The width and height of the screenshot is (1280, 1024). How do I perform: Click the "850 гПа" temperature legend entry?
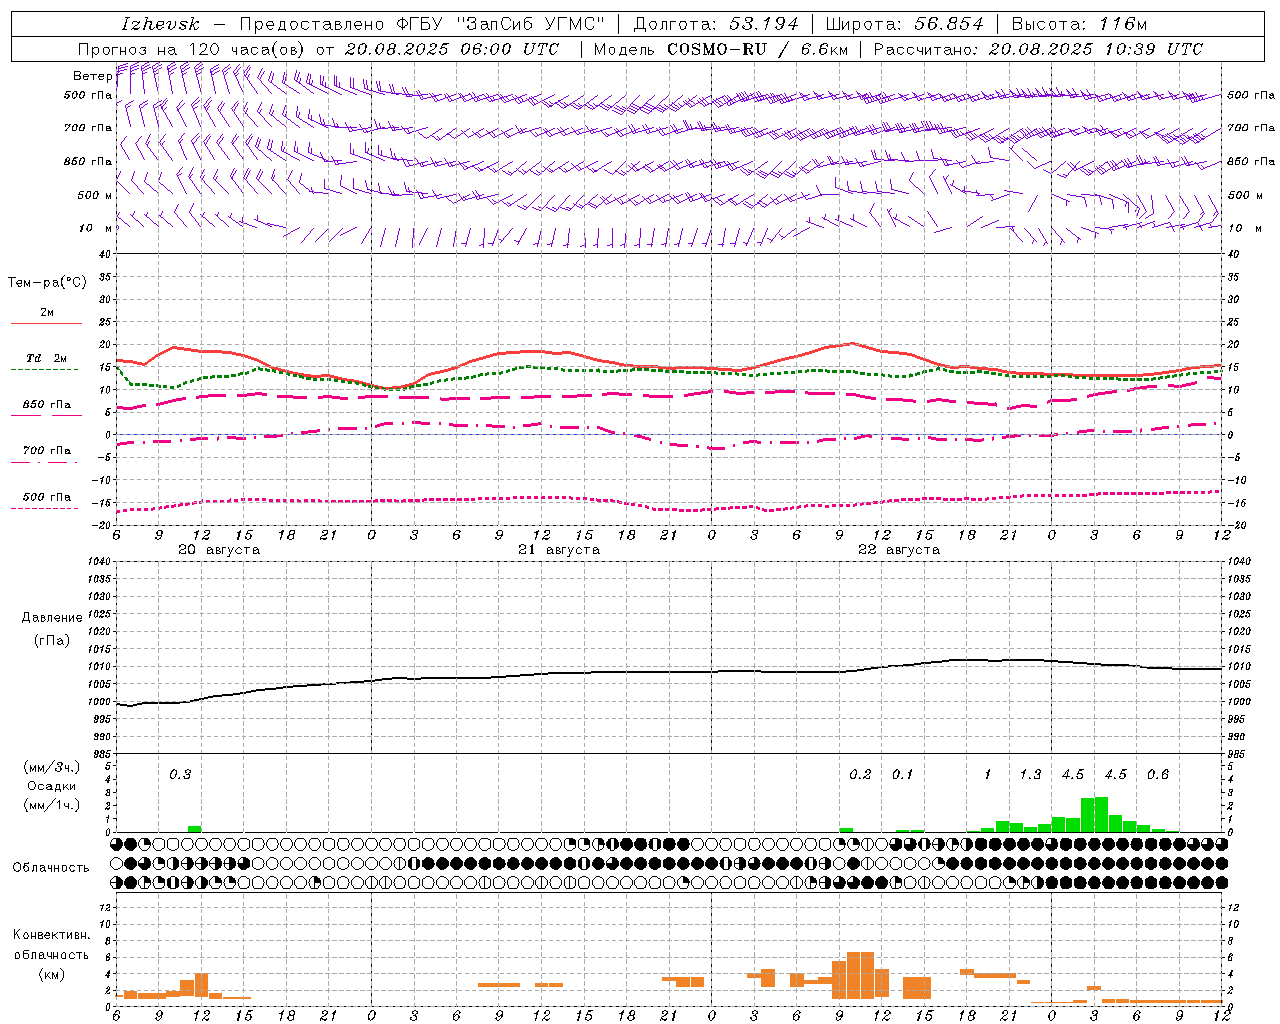click(46, 405)
